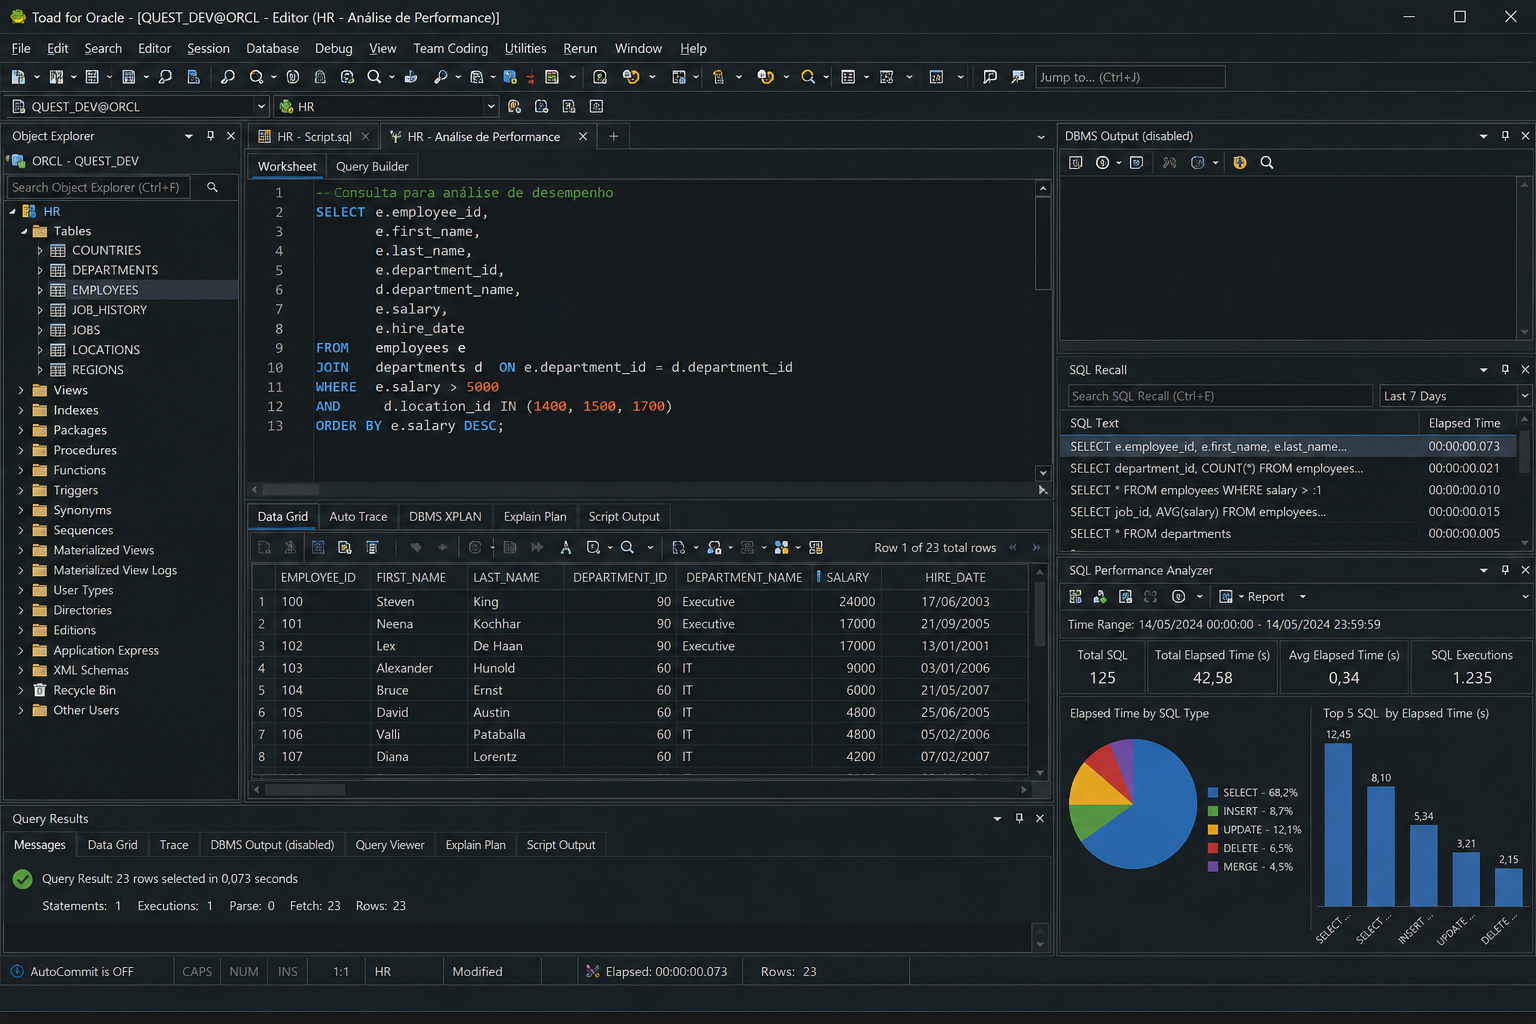Click the first icon in the DBMS Output toolbar
The height and width of the screenshot is (1024, 1536).
click(x=1076, y=163)
